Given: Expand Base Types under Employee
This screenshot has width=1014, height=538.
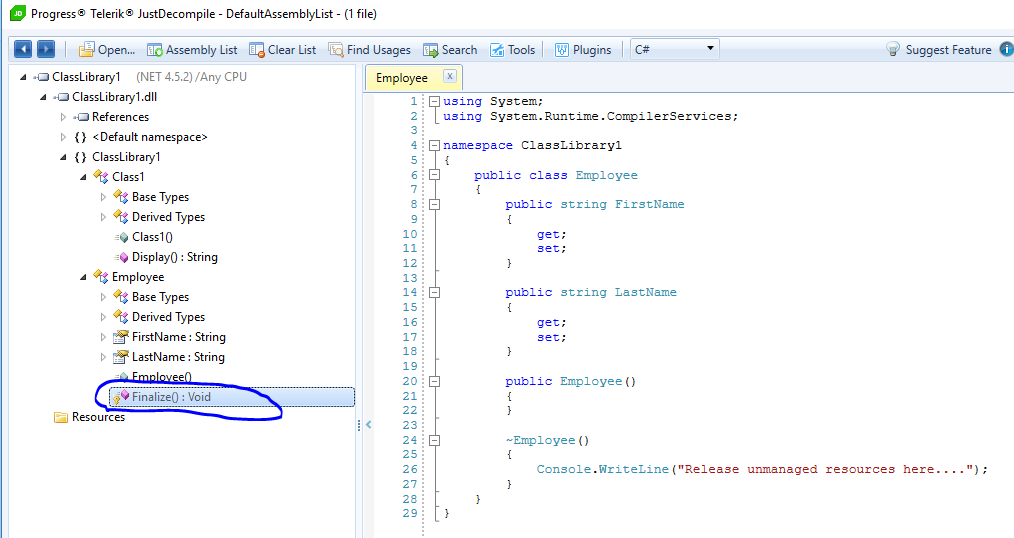Looking at the screenshot, I should coord(103,297).
